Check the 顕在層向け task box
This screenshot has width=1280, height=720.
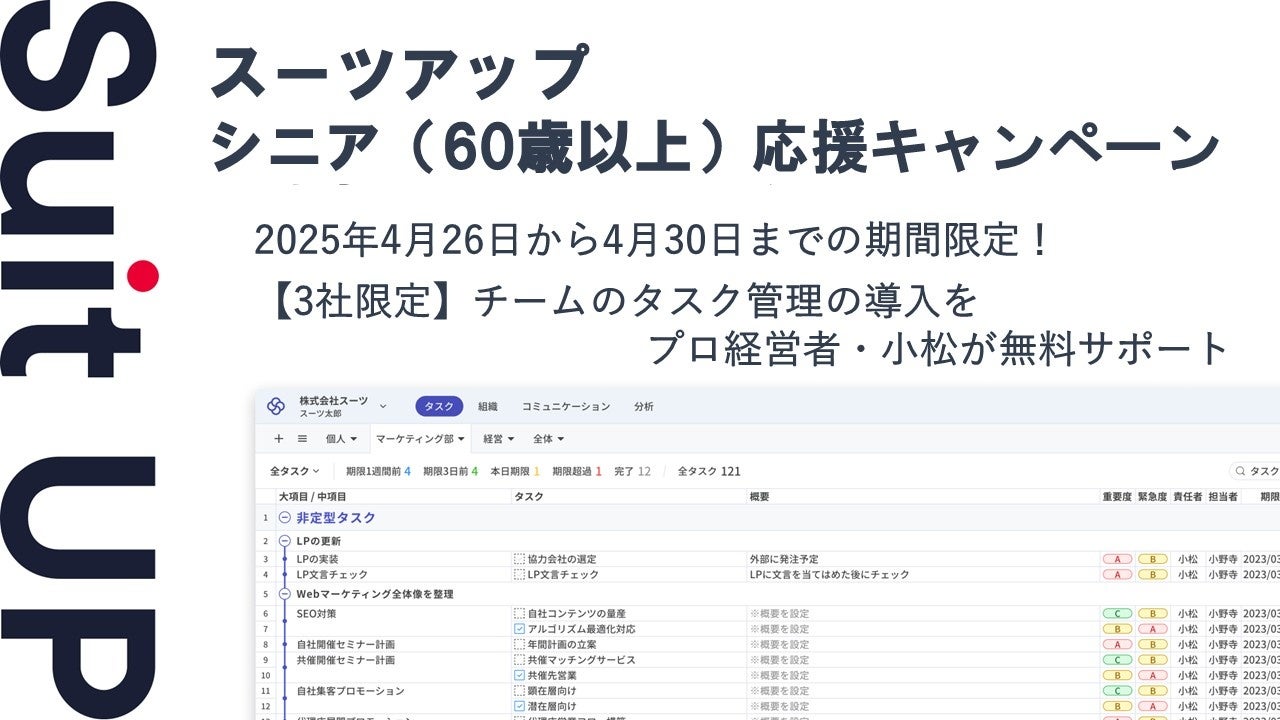coord(519,691)
